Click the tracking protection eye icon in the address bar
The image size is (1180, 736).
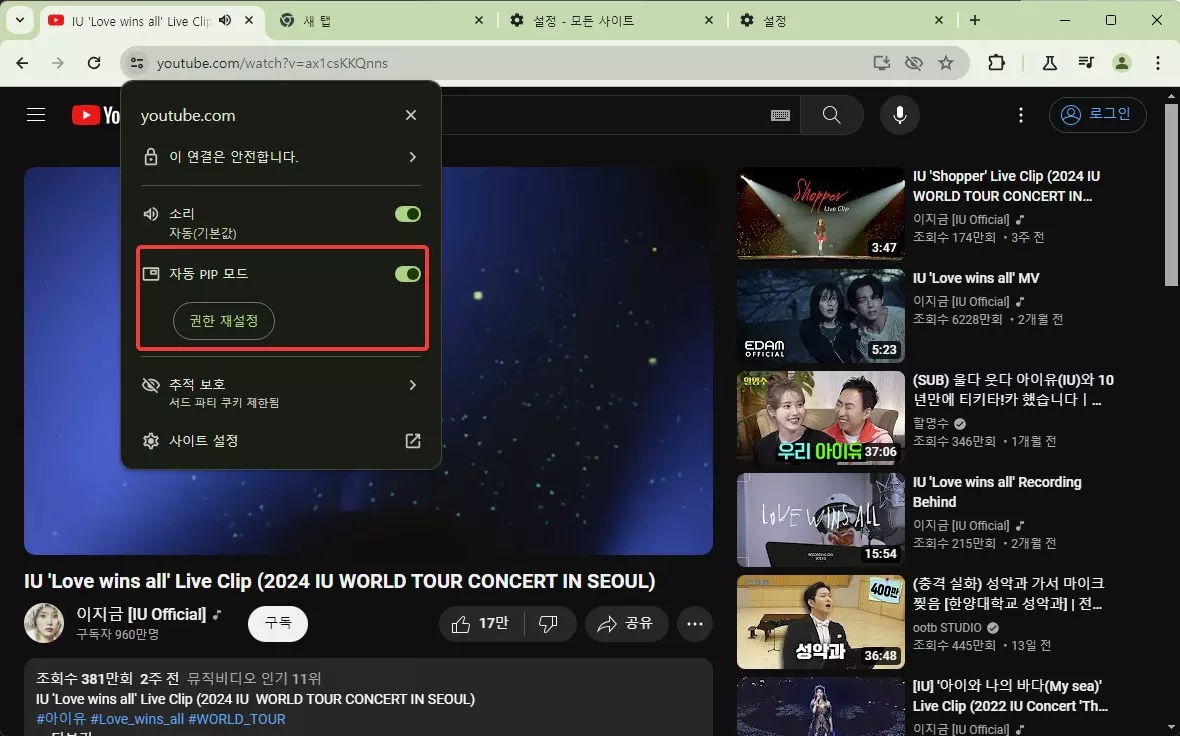click(x=913, y=62)
